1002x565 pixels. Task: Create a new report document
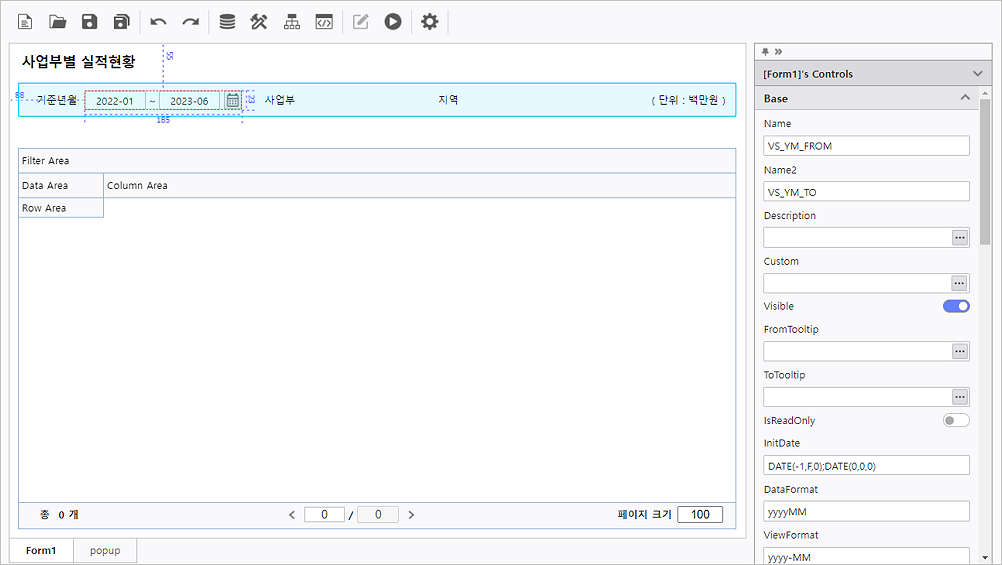(25, 21)
